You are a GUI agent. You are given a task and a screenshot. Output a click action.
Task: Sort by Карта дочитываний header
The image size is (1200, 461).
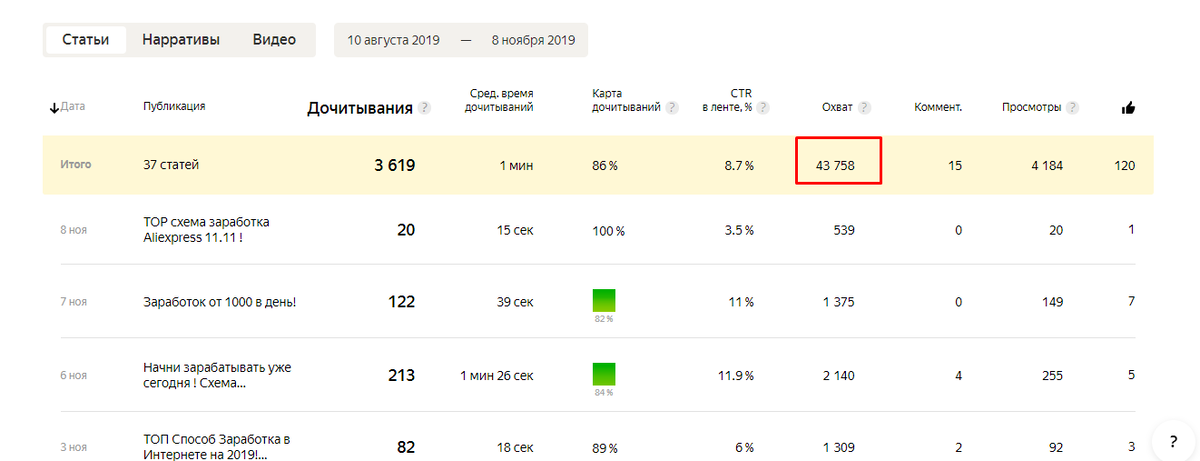click(626, 100)
